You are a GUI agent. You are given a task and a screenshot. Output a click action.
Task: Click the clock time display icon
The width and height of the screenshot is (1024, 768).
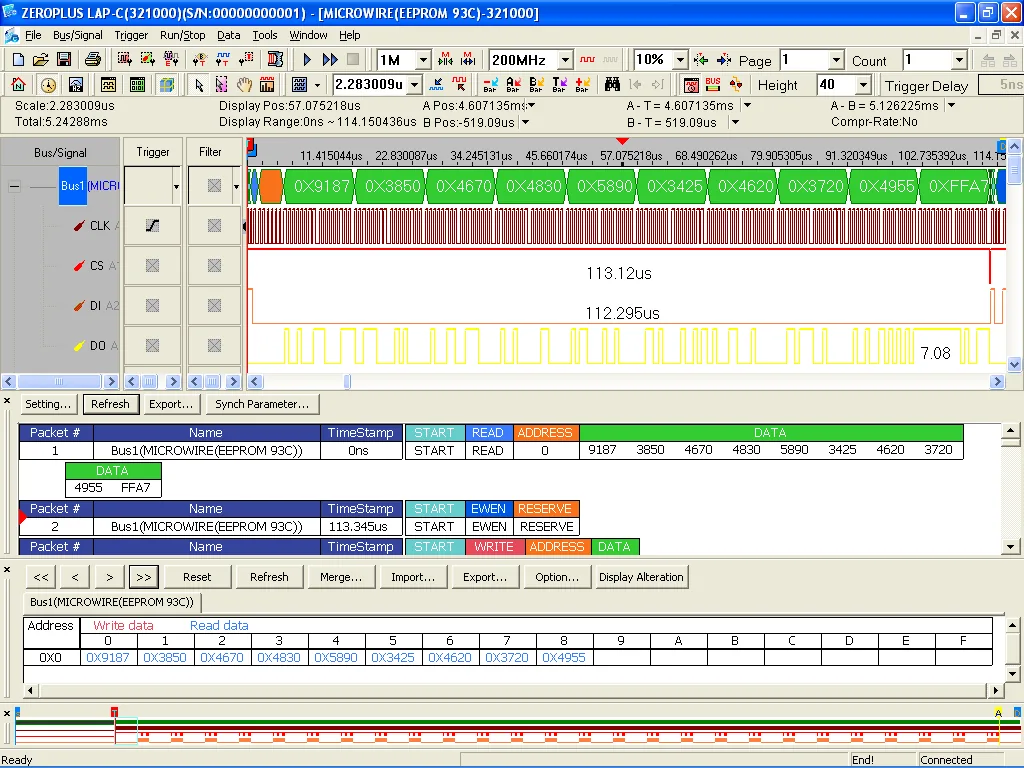coord(48,85)
